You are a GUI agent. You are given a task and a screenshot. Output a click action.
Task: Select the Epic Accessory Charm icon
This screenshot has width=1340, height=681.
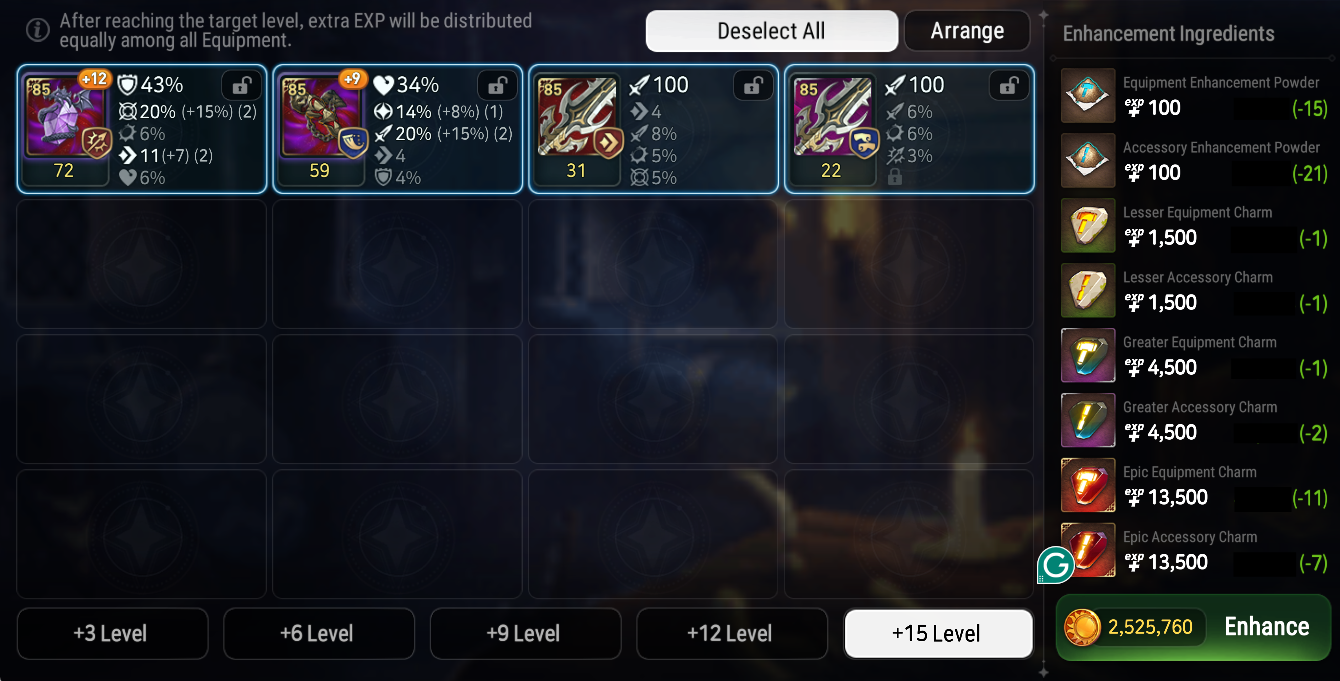[1088, 551]
